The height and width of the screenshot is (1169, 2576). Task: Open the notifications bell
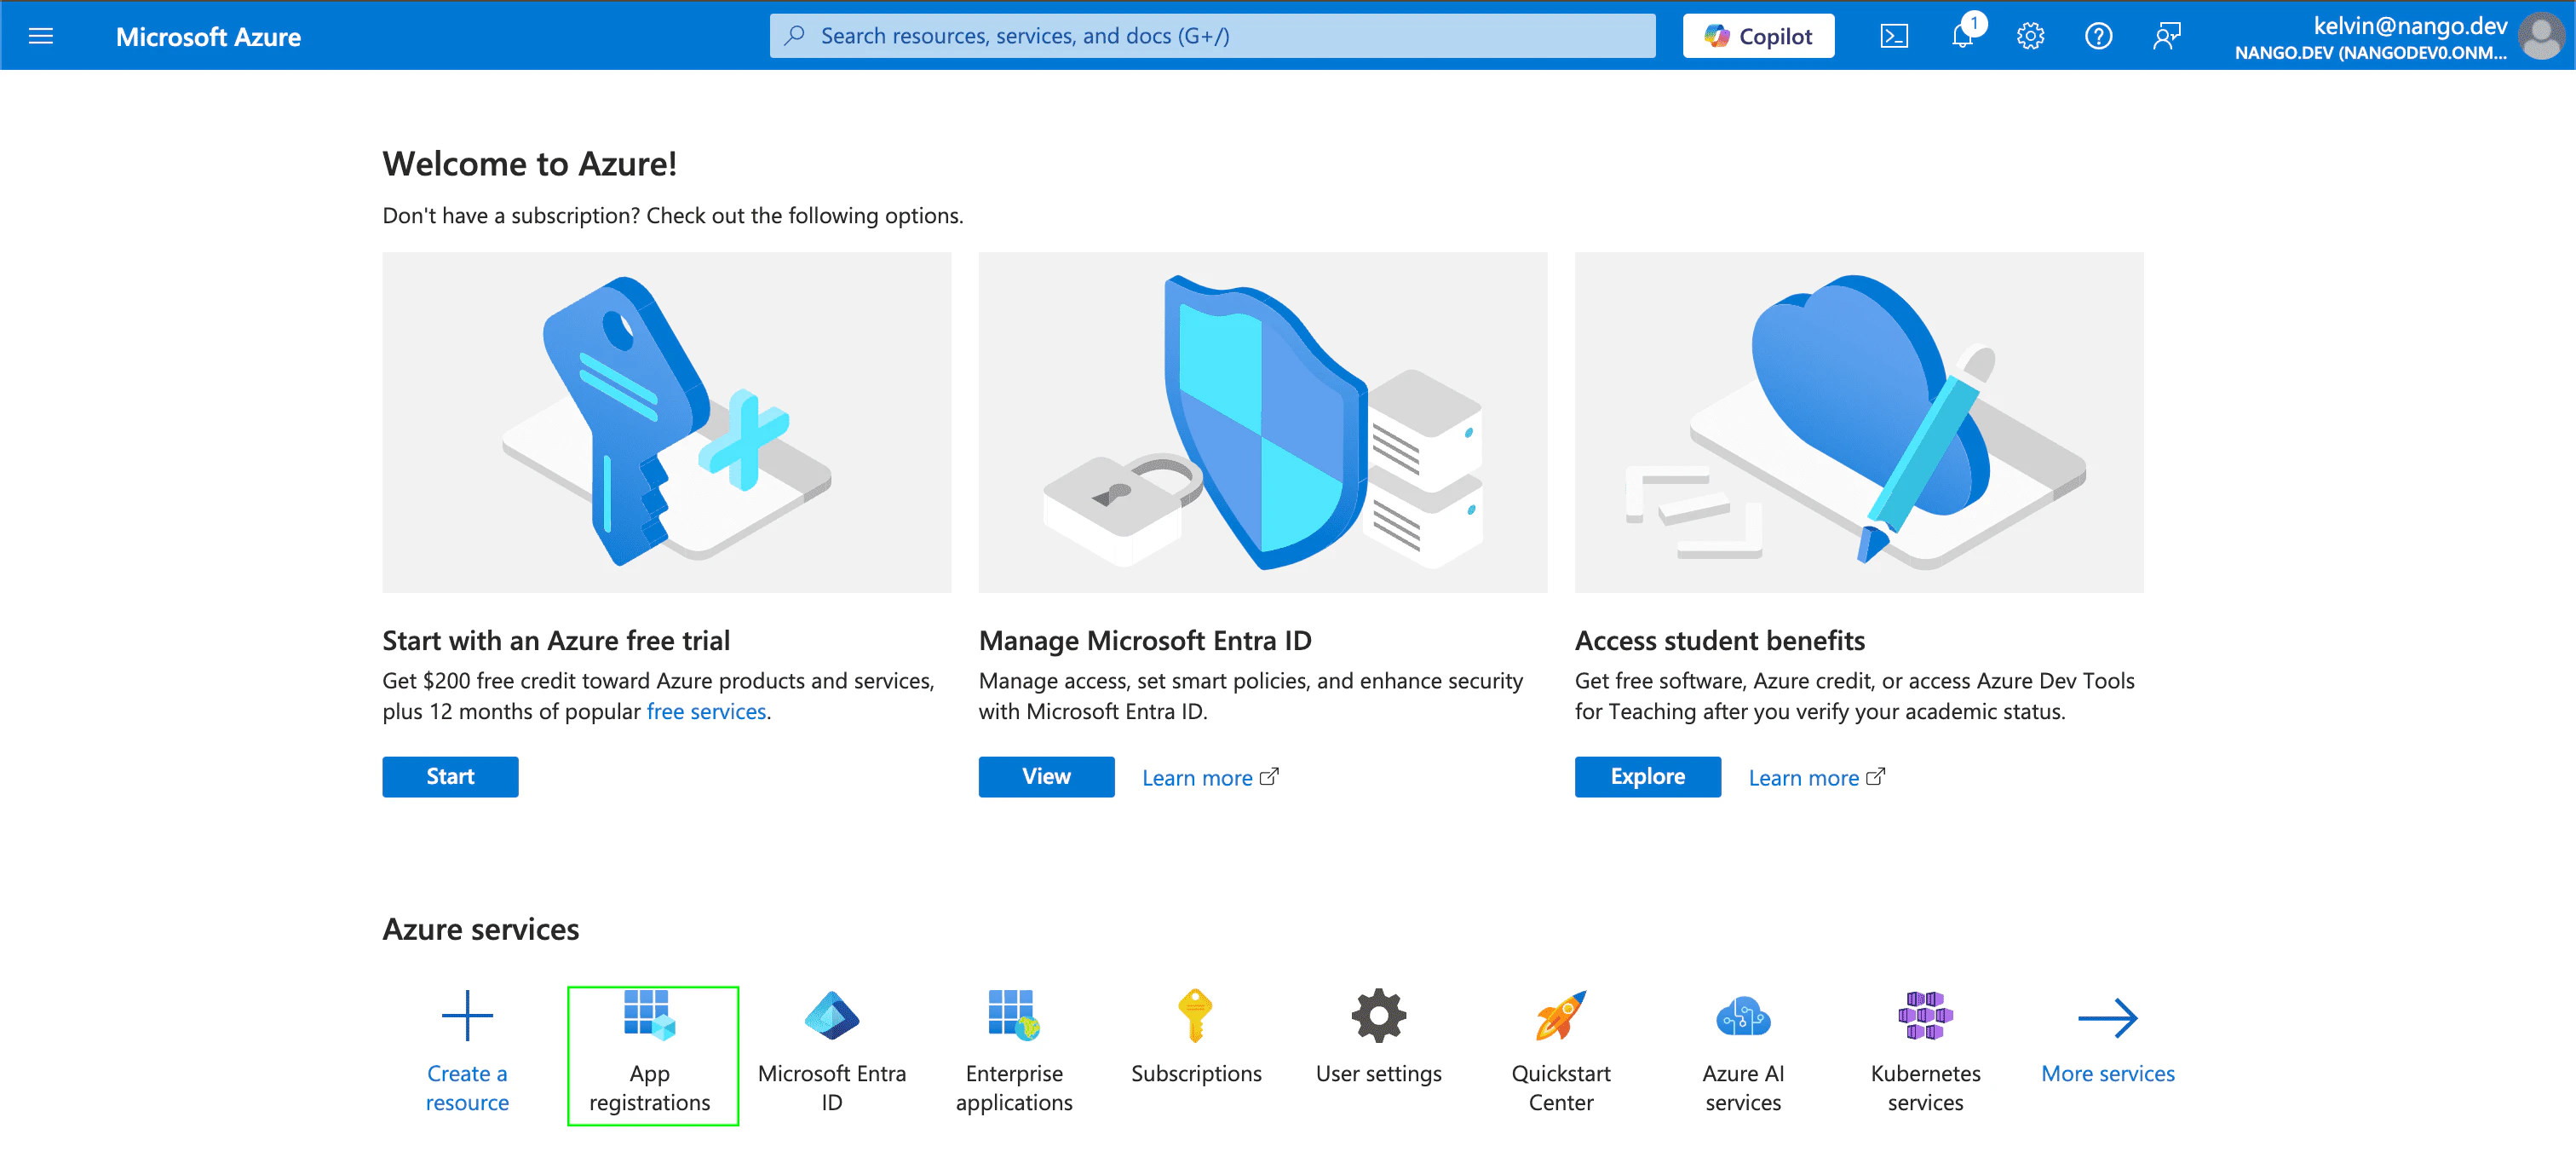pos(1962,36)
